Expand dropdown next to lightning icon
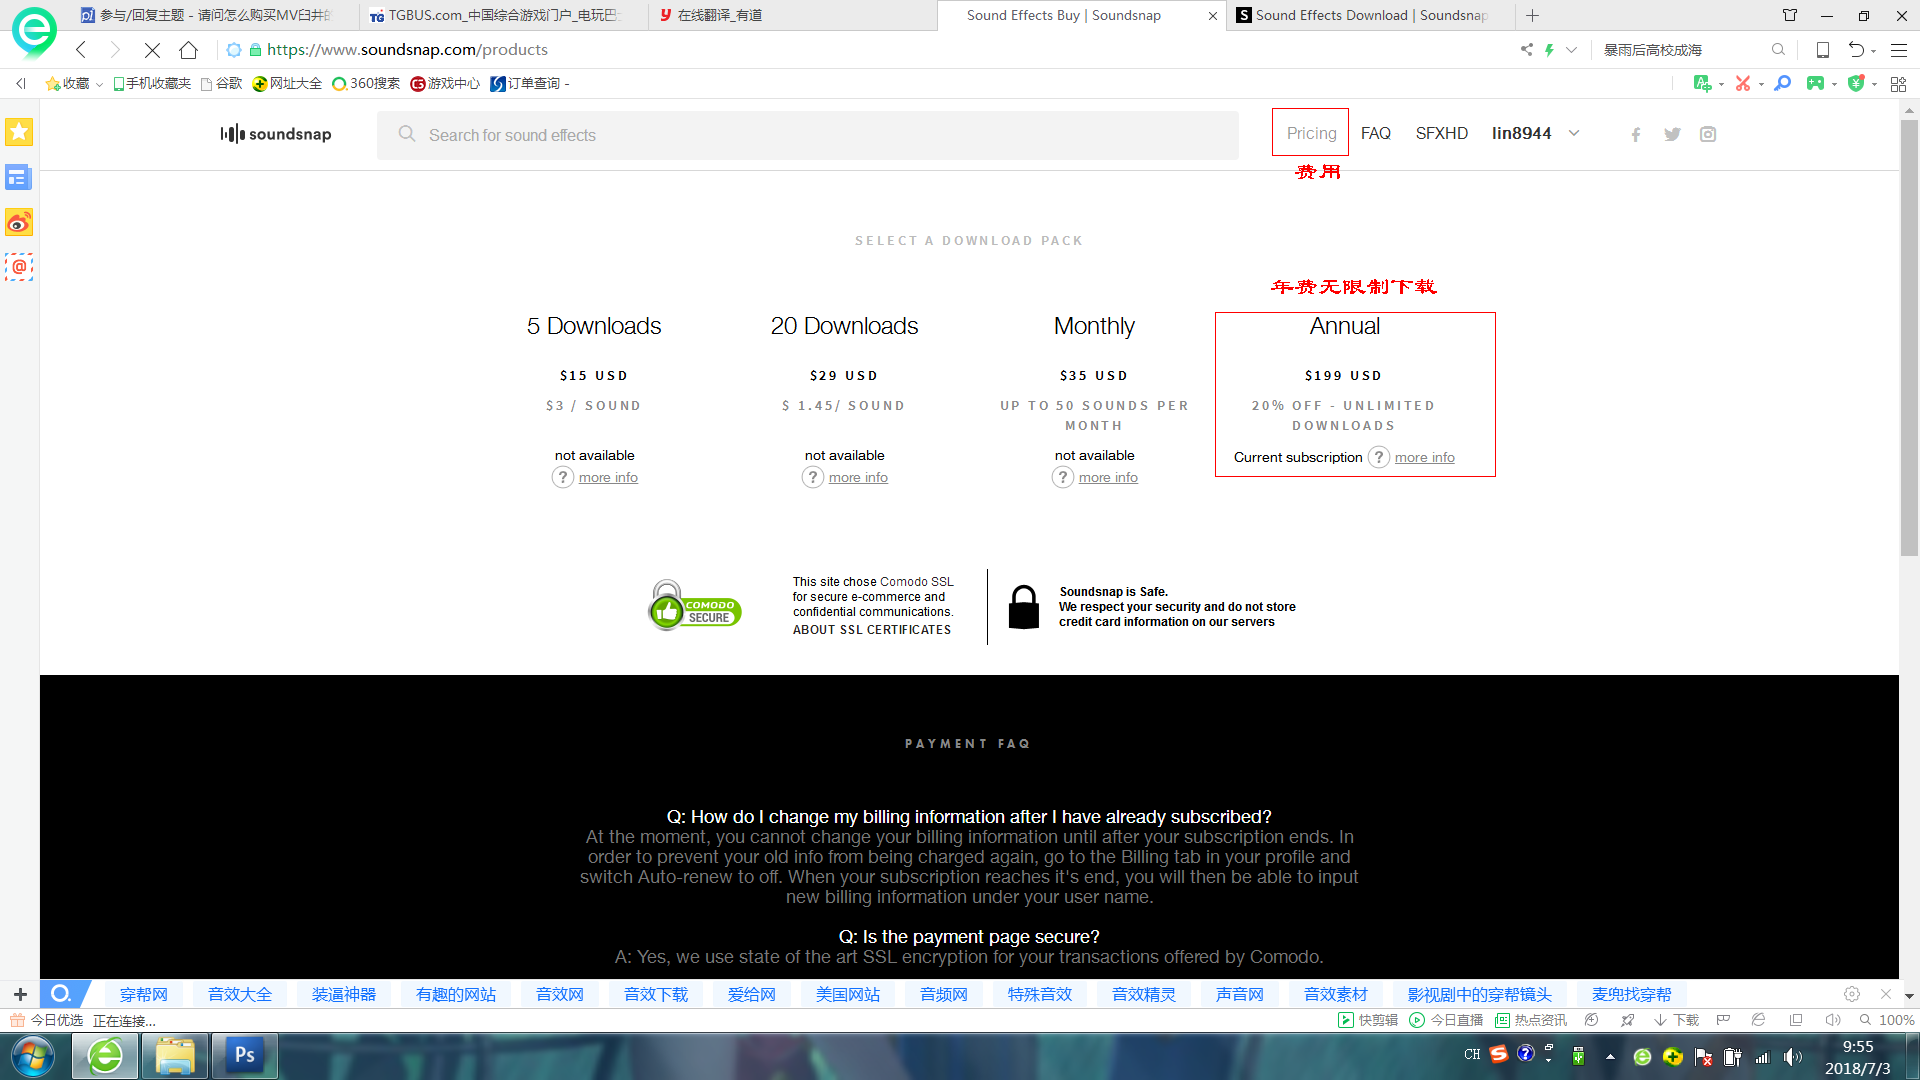 (1571, 50)
